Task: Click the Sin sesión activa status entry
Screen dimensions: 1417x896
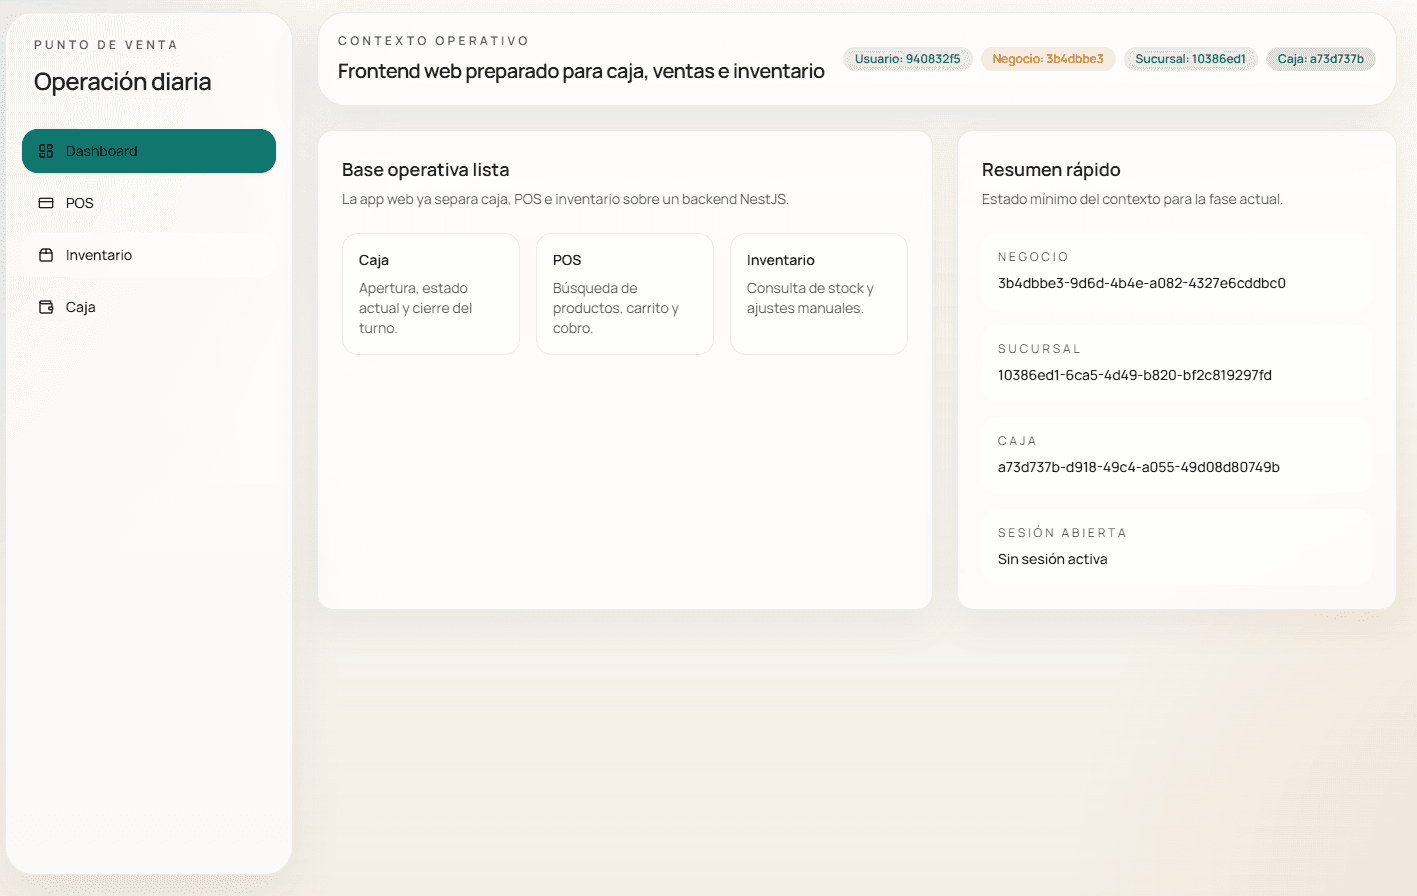Action: click(1176, 546)
